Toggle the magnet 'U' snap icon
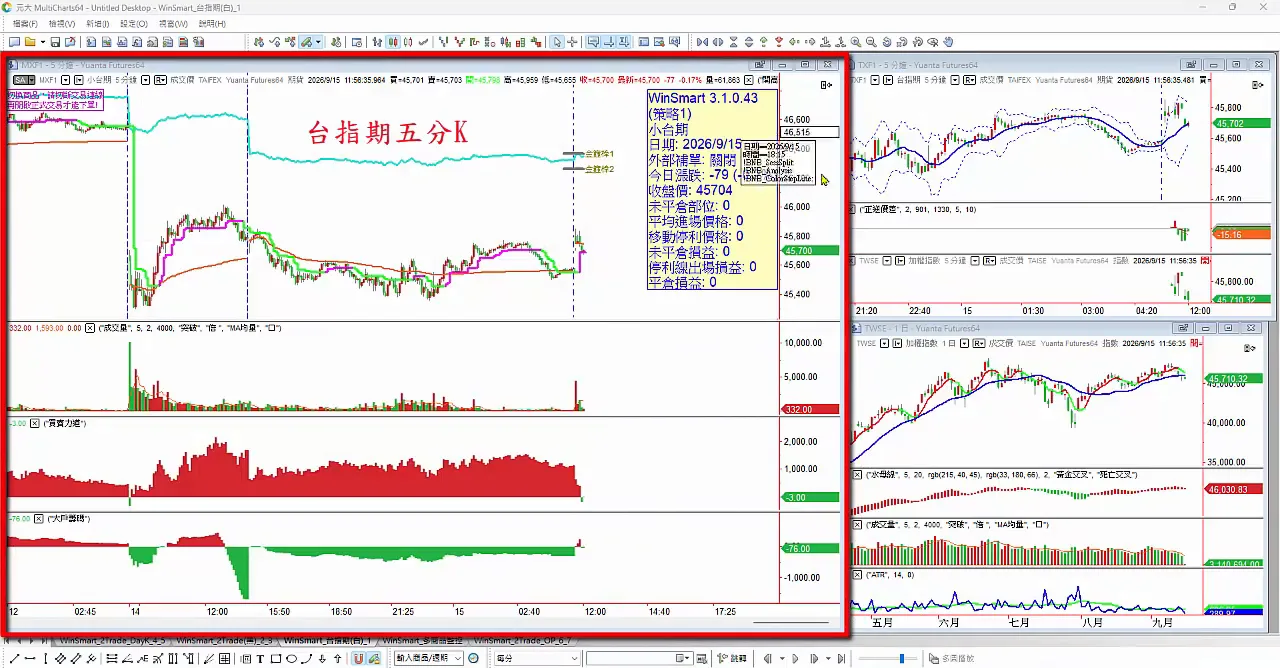This screenshot has height=668, width=1280. pyautogui.click(x=358, y=659)
